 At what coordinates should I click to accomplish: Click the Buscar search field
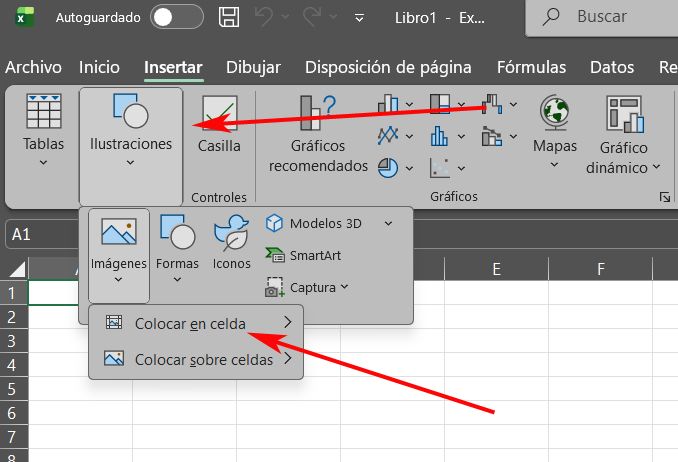click(601, 17)
